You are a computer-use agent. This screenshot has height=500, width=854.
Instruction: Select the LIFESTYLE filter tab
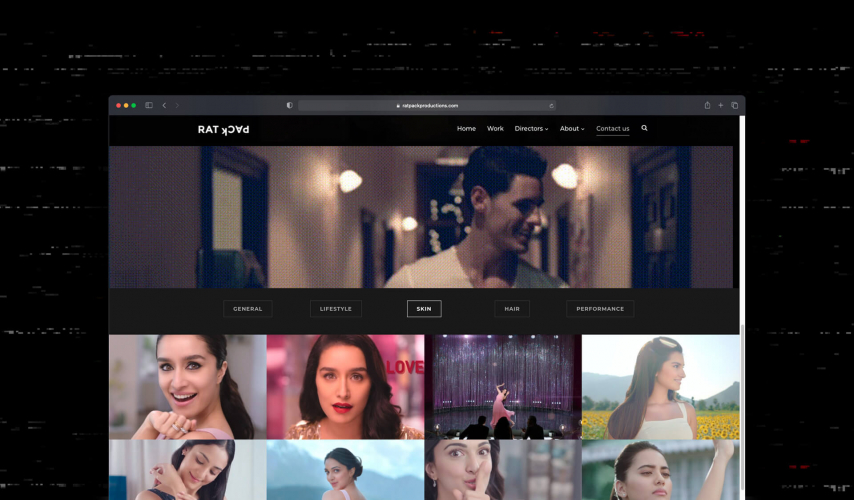pos(336,309)
